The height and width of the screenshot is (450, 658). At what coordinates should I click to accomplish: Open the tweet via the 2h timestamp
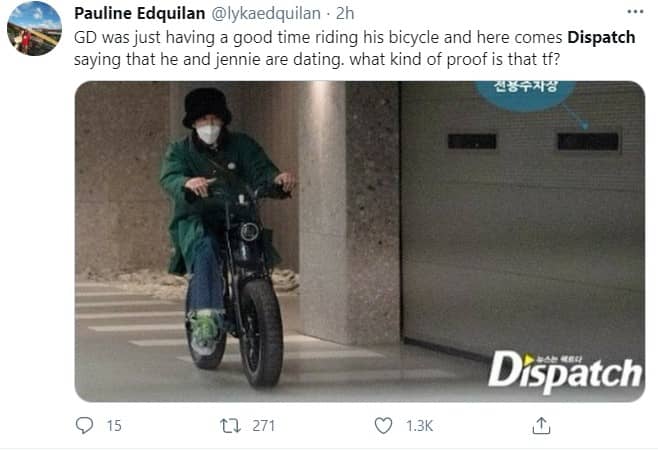(345, 13)
